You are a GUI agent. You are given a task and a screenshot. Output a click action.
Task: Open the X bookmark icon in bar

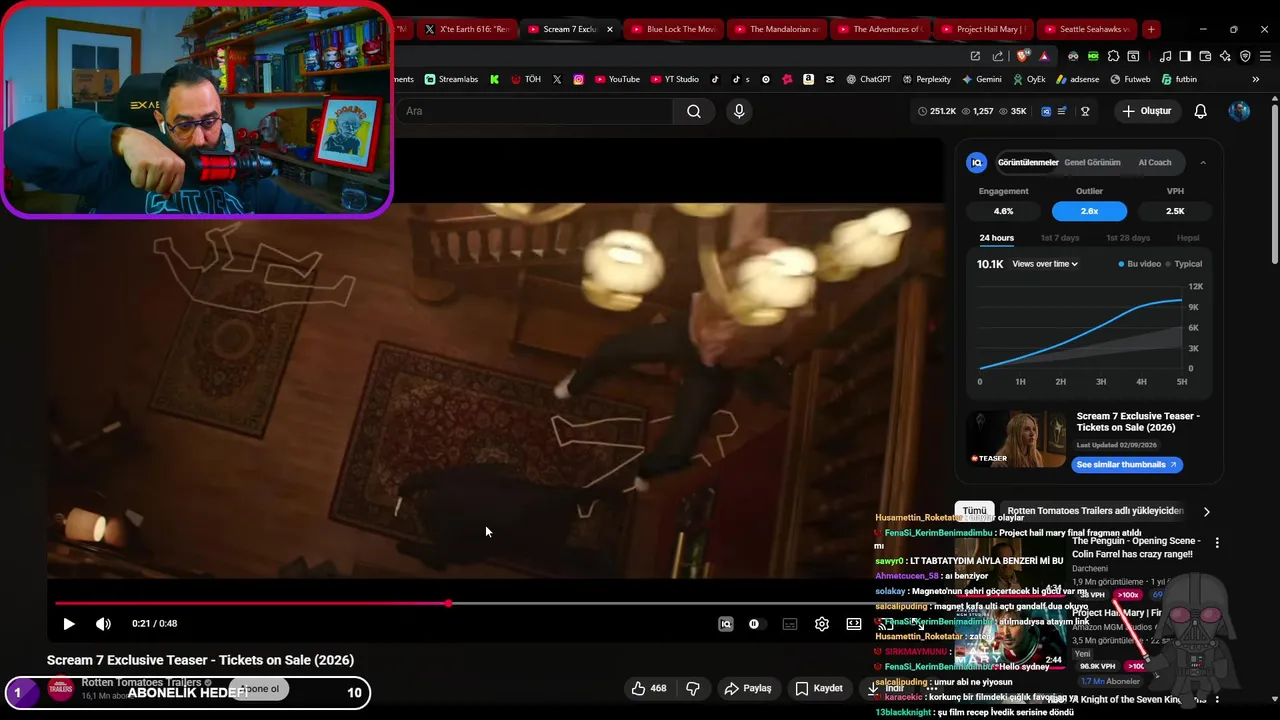tap(557, 79)
